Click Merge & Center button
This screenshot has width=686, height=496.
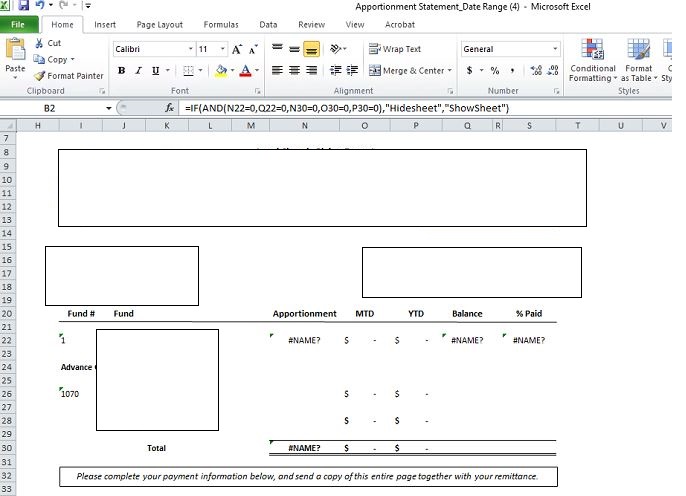click(407, 70)
